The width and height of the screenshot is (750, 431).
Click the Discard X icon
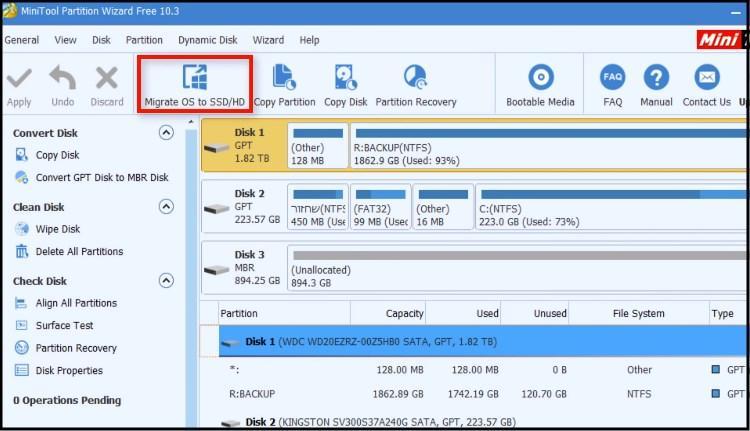pyautogui.click(x=107, y=78)
